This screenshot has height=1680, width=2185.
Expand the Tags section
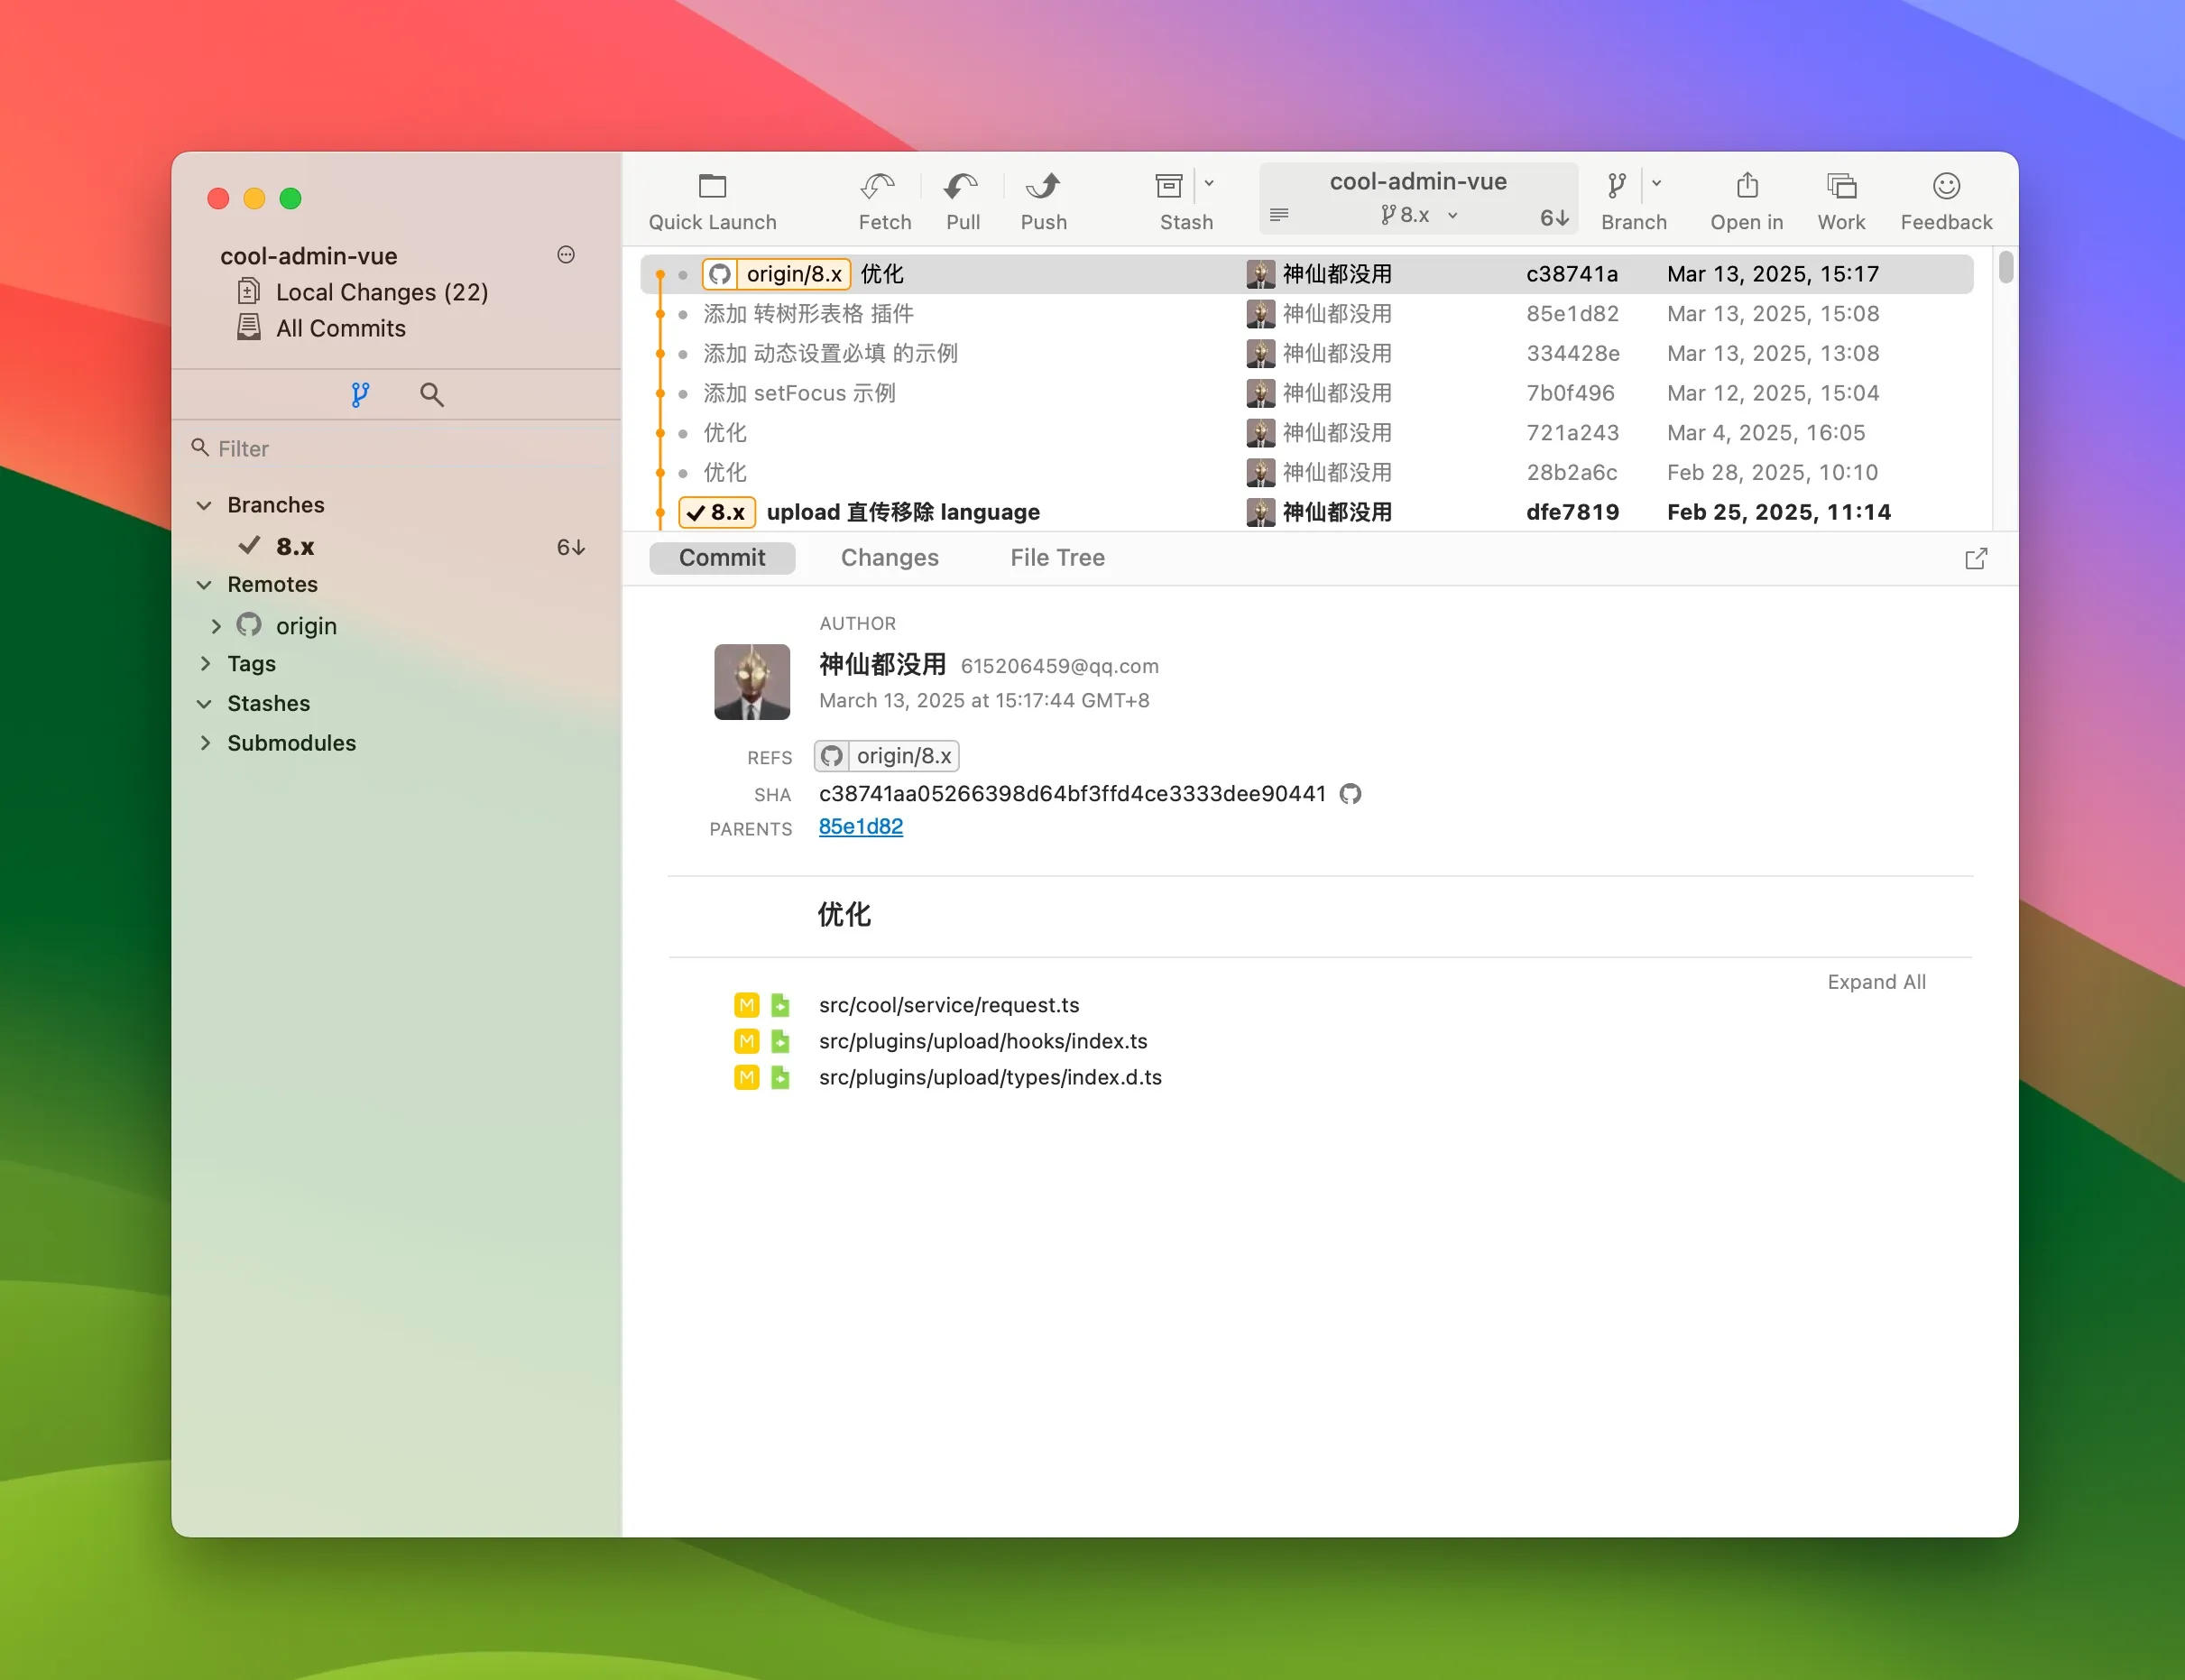tap(205, 664)
